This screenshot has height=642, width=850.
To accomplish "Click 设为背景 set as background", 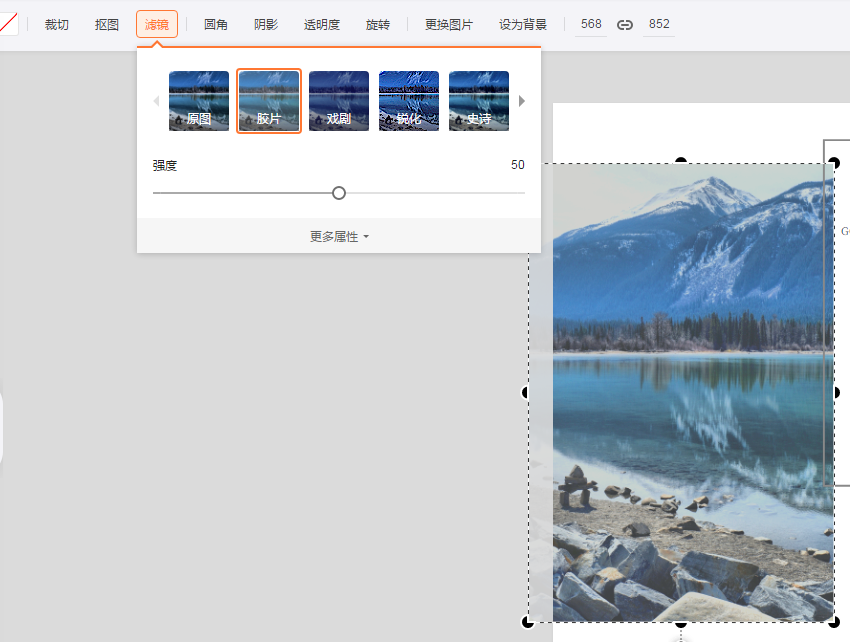I will coord(523,24).
